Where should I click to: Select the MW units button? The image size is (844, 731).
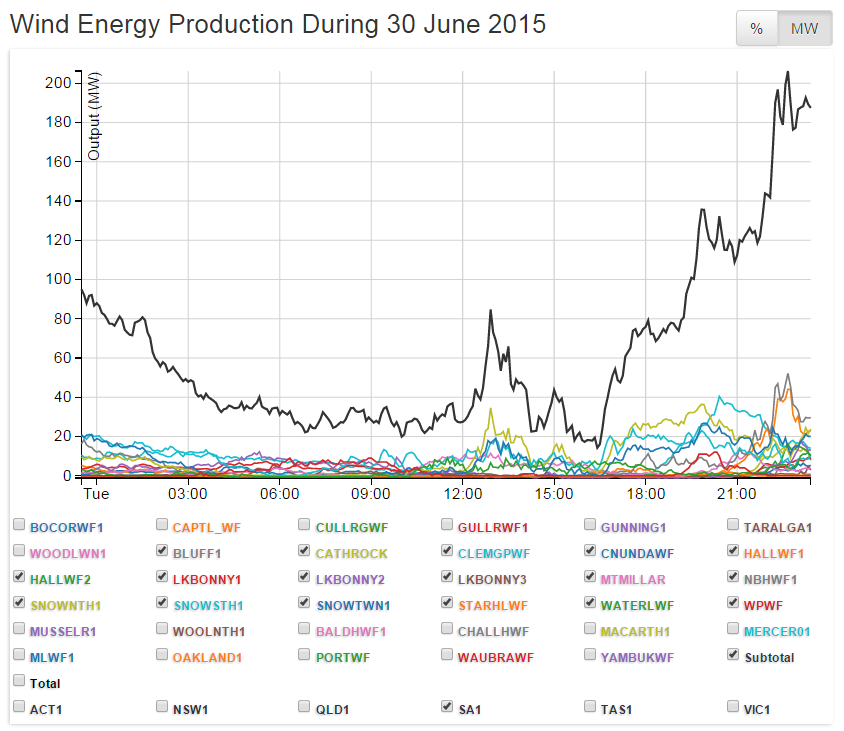point(804,29)
